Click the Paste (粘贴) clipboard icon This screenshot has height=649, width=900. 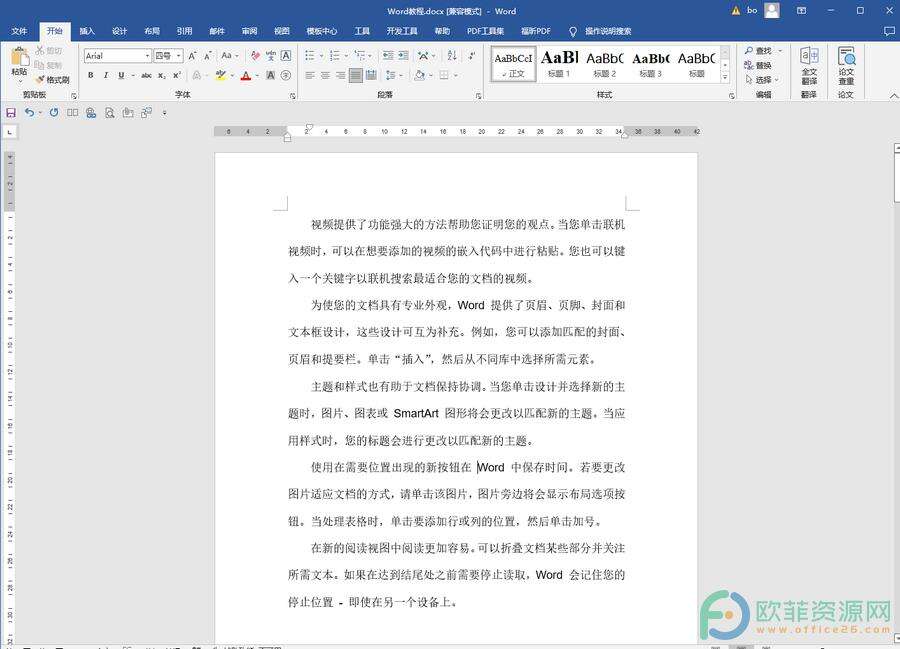[20, 57]
